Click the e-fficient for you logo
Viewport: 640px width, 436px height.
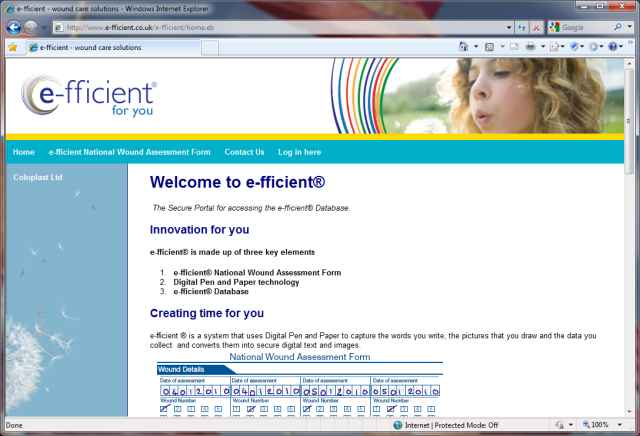pos(89,96)
